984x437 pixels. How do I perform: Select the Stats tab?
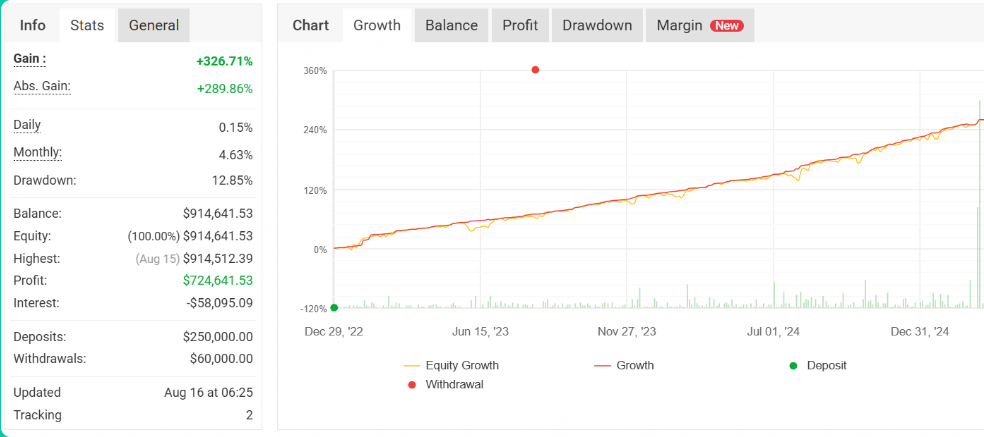88,25
